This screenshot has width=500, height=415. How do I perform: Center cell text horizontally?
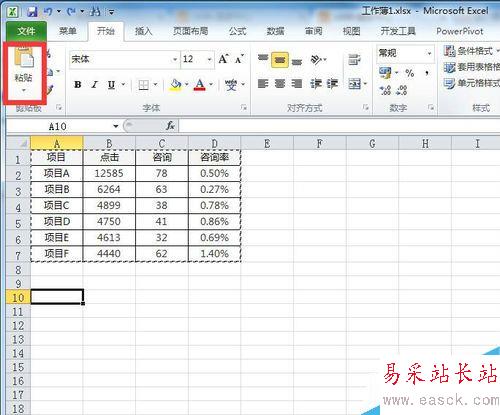[x=280, y=83]
